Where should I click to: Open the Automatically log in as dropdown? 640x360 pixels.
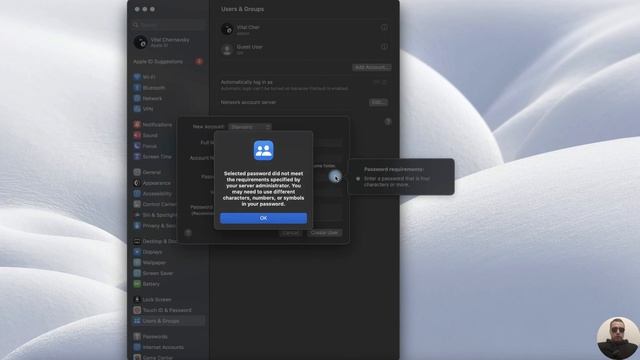(x=380, y=82)
